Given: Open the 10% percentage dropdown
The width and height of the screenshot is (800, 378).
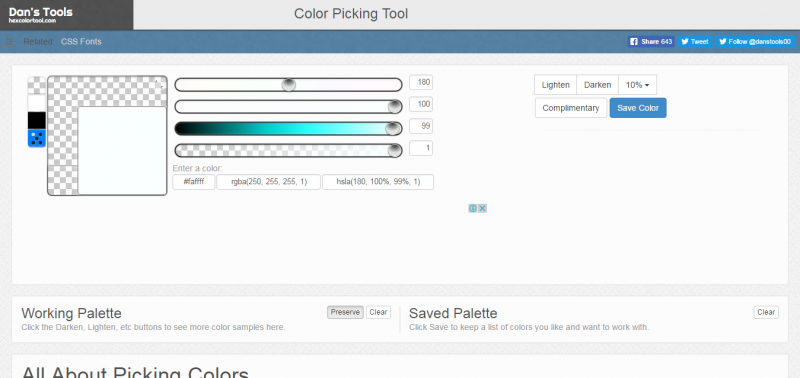Looking at the screenshot, I should coord(637,85).
